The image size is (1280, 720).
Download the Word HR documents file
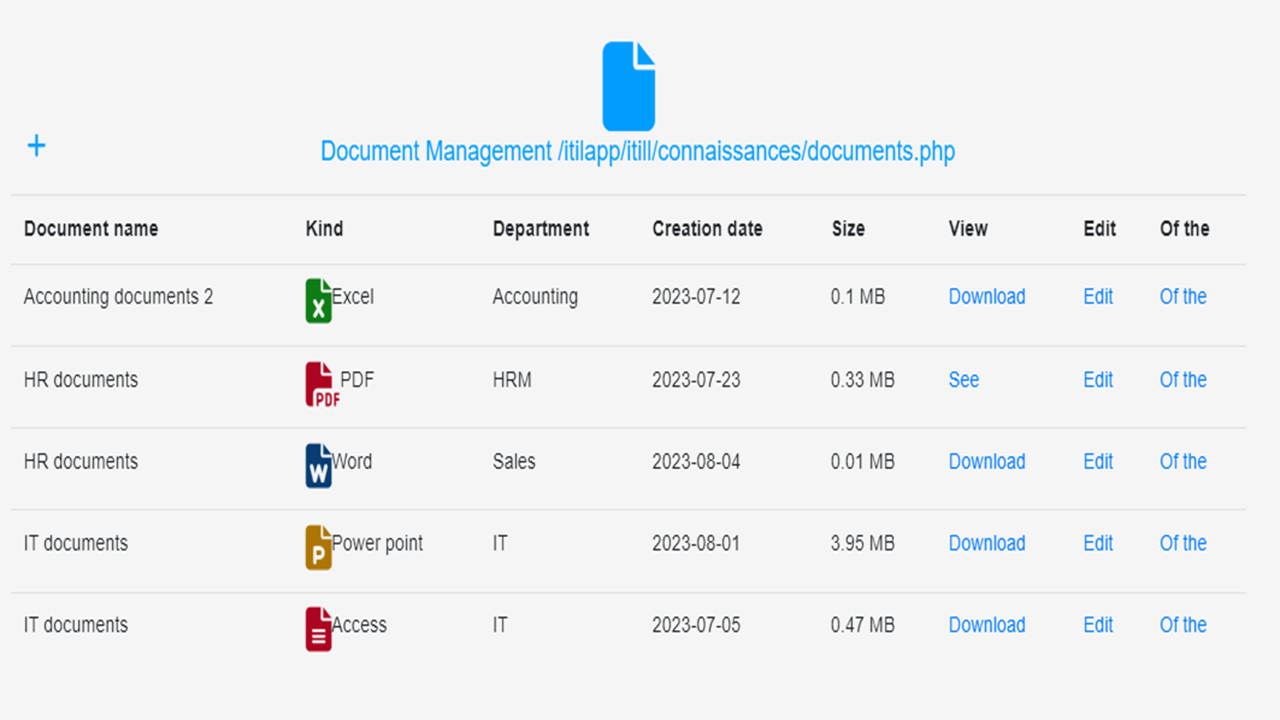pyautogui.click(x=986, y=462)
